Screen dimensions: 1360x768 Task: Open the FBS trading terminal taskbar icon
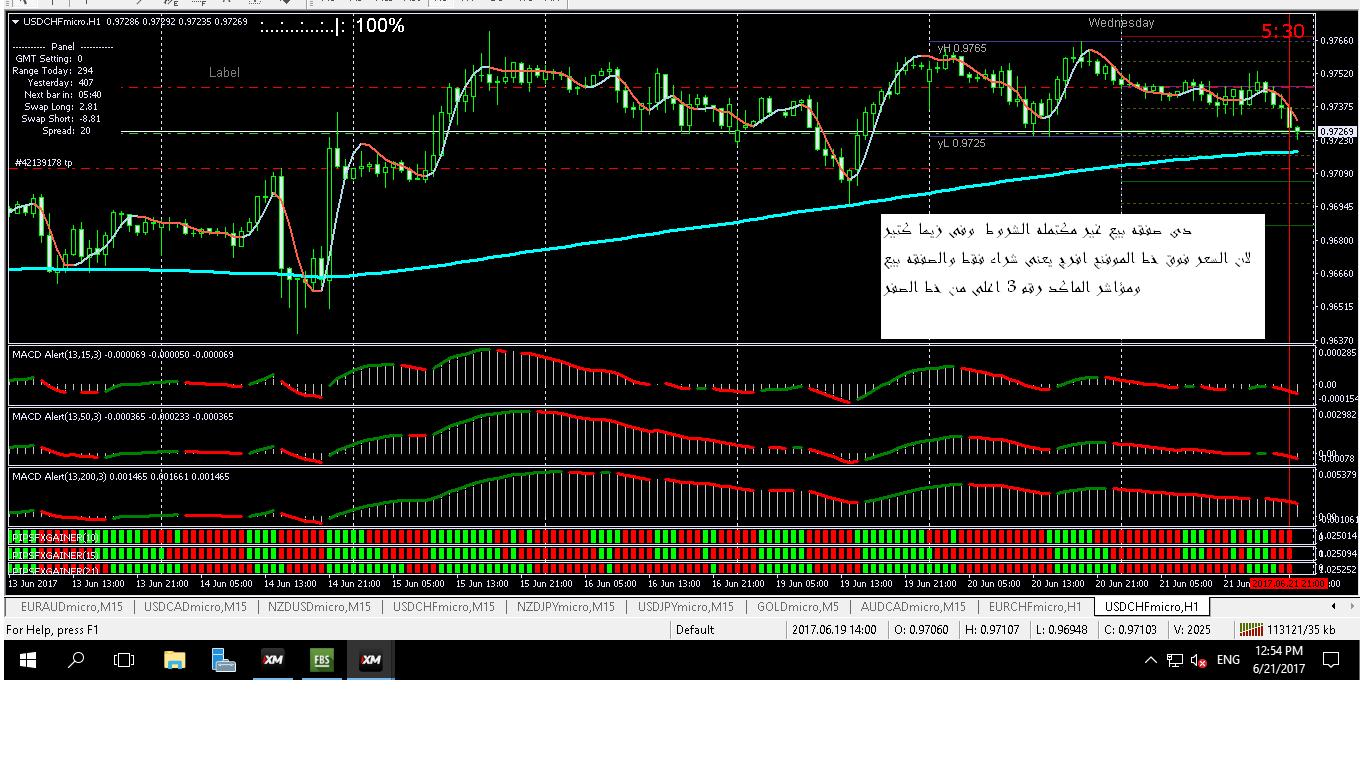click(x=322, y=660)
